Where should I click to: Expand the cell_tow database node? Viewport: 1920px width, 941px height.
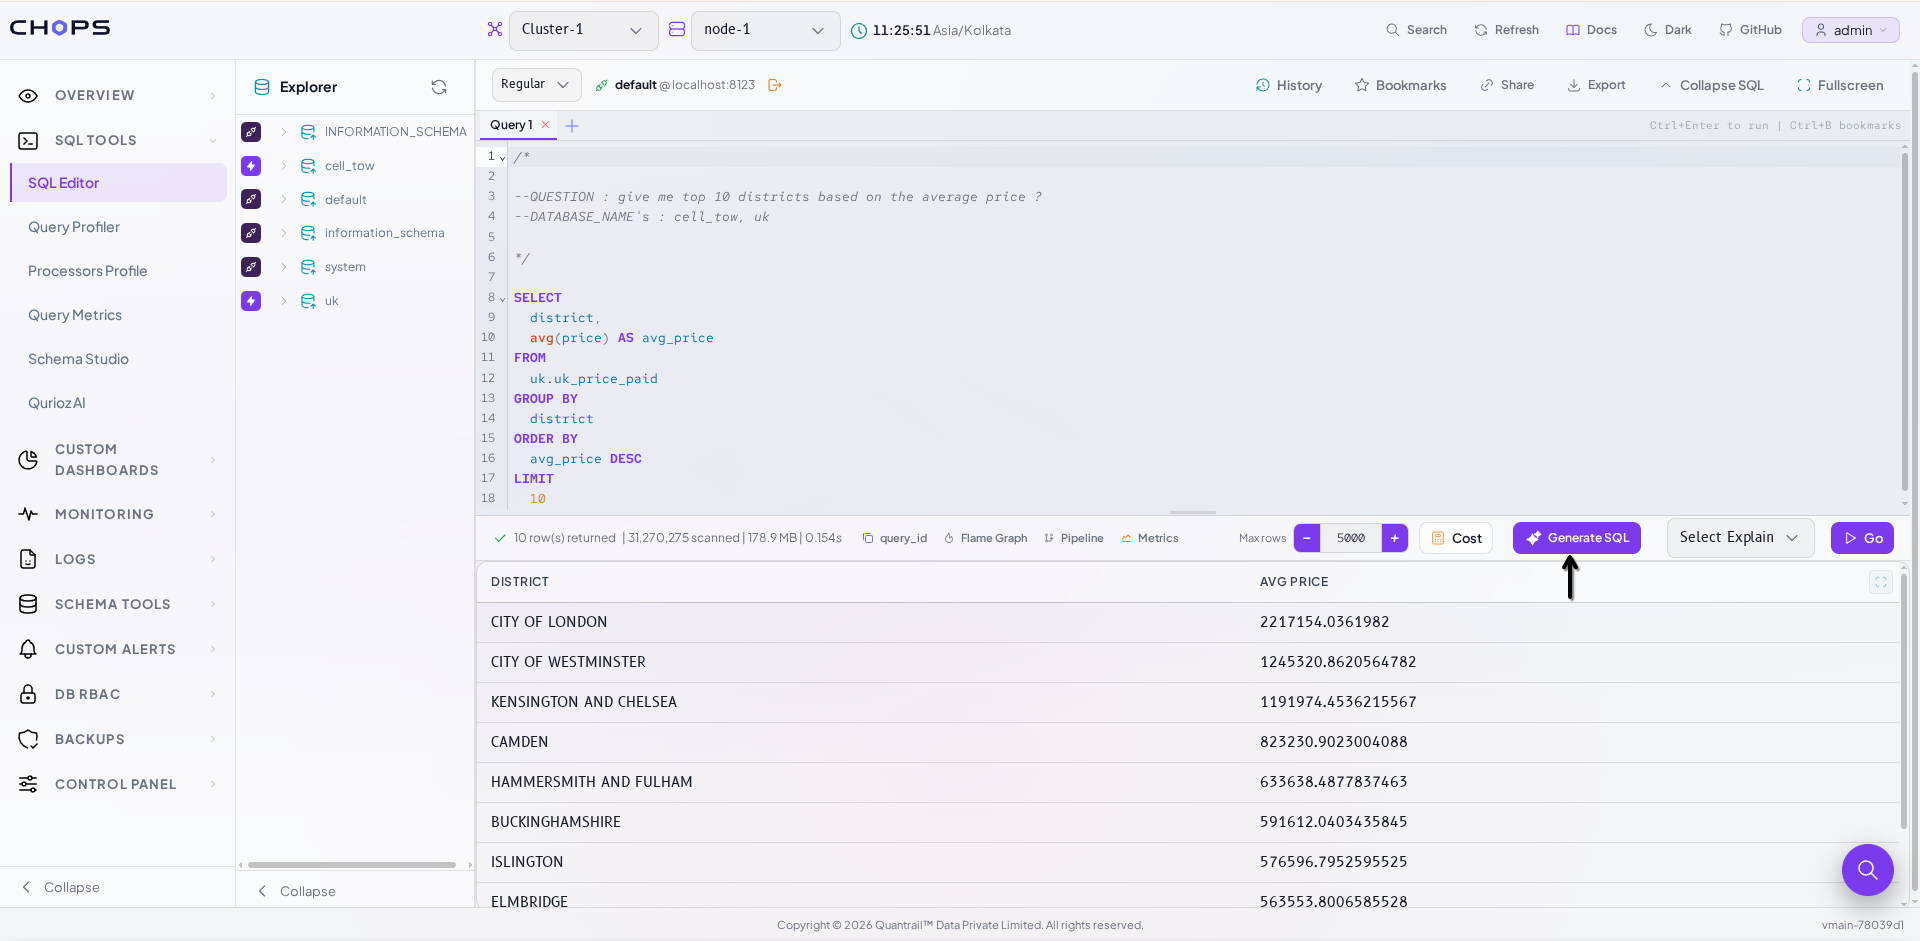point(284,166)
